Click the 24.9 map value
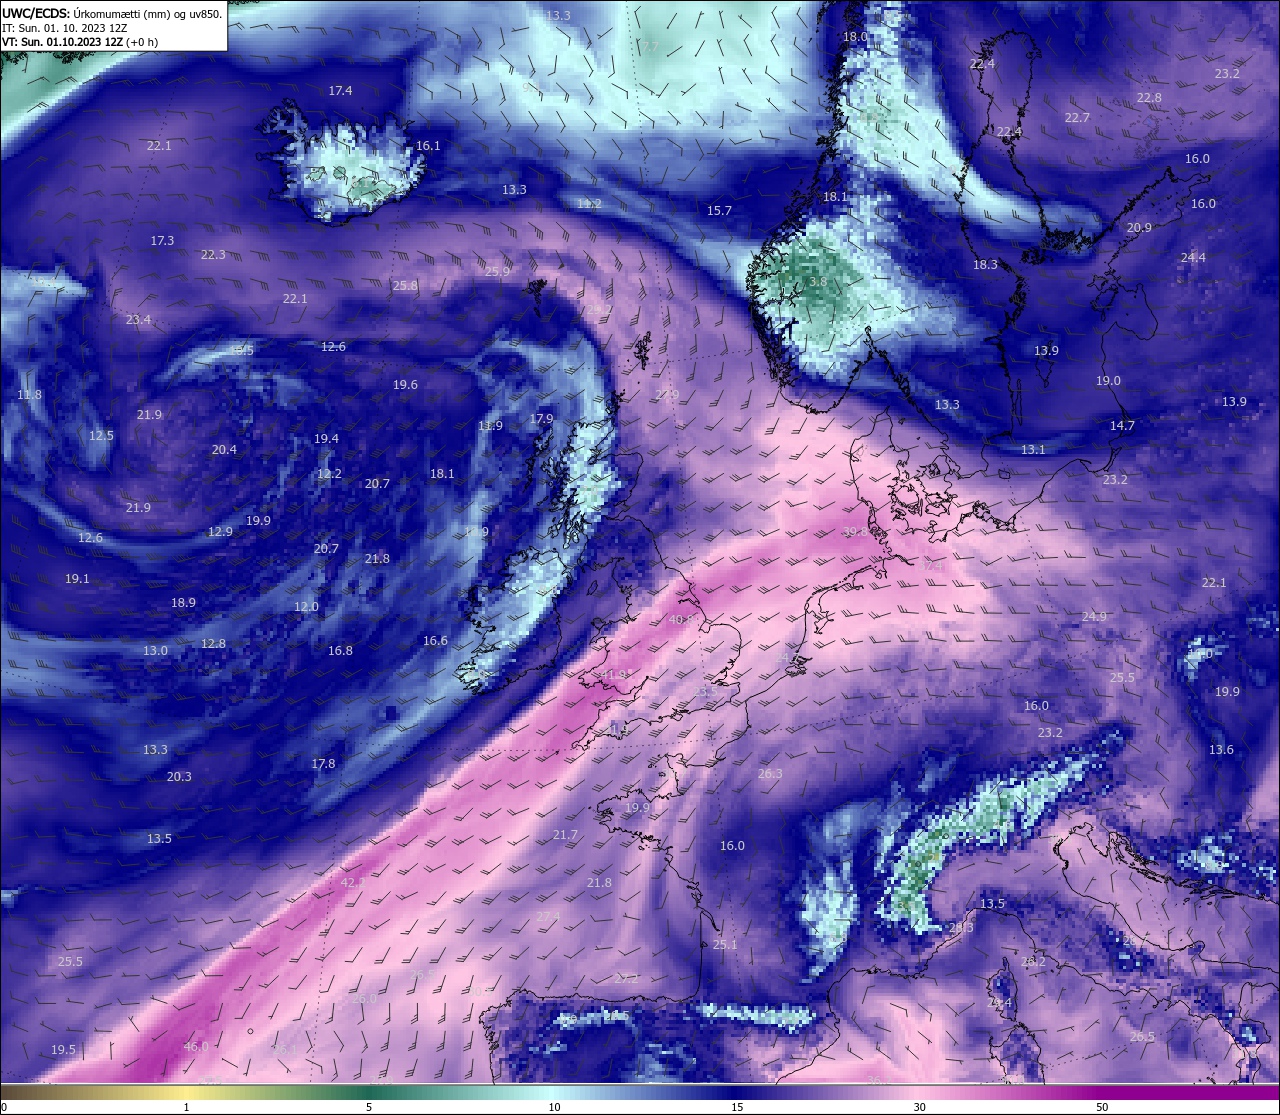1280x1115 pixels. pyautogui.click(x=1094, y=617)
